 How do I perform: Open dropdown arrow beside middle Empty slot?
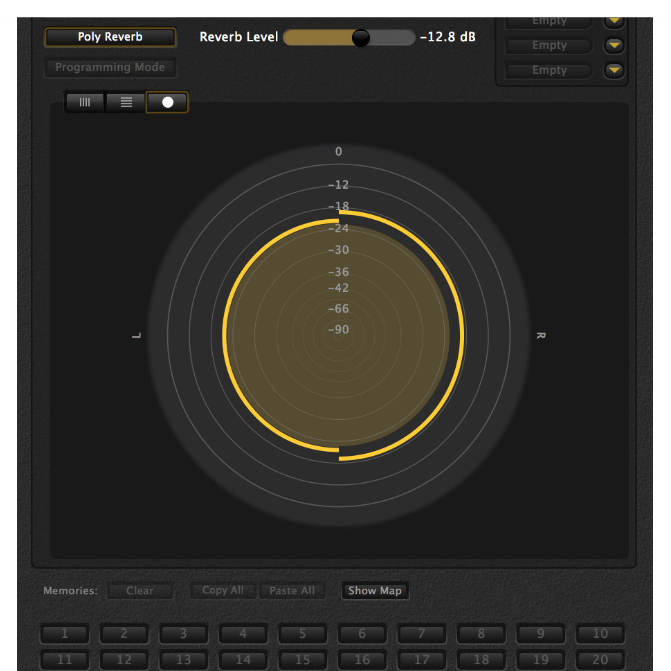614,46
